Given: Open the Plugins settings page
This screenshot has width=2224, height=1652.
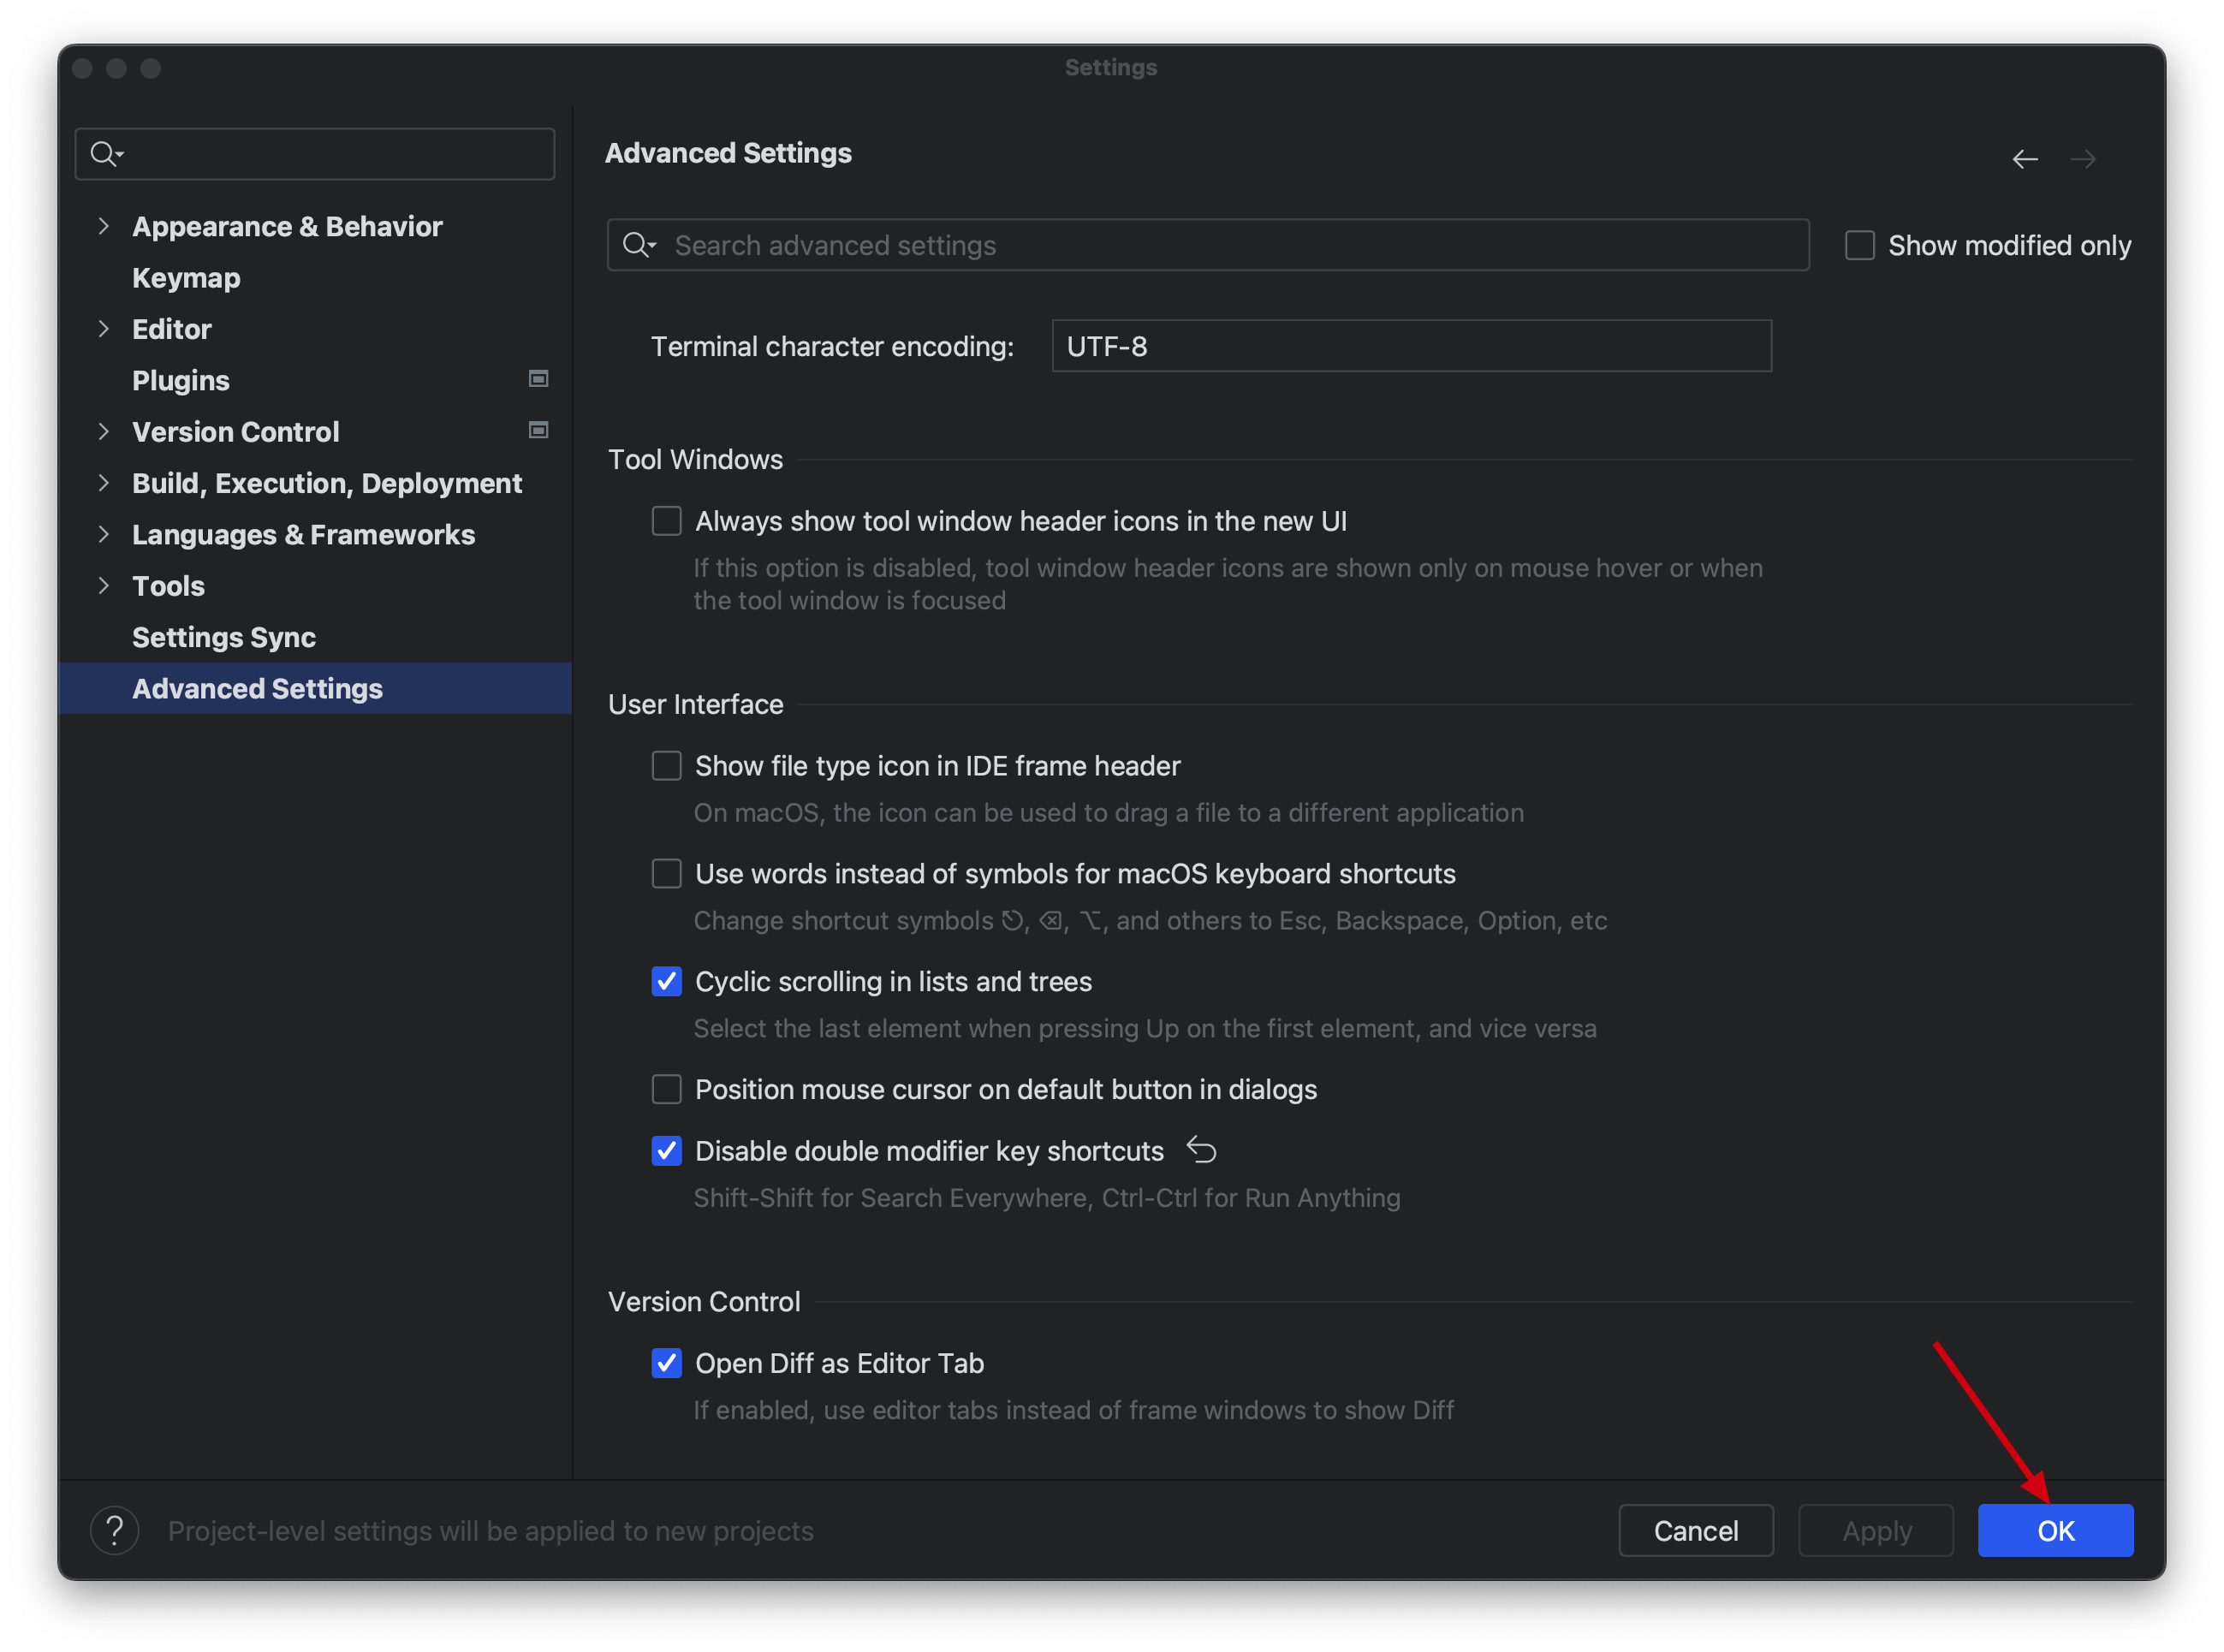Looking at the screenshot, I should [181, 380].
